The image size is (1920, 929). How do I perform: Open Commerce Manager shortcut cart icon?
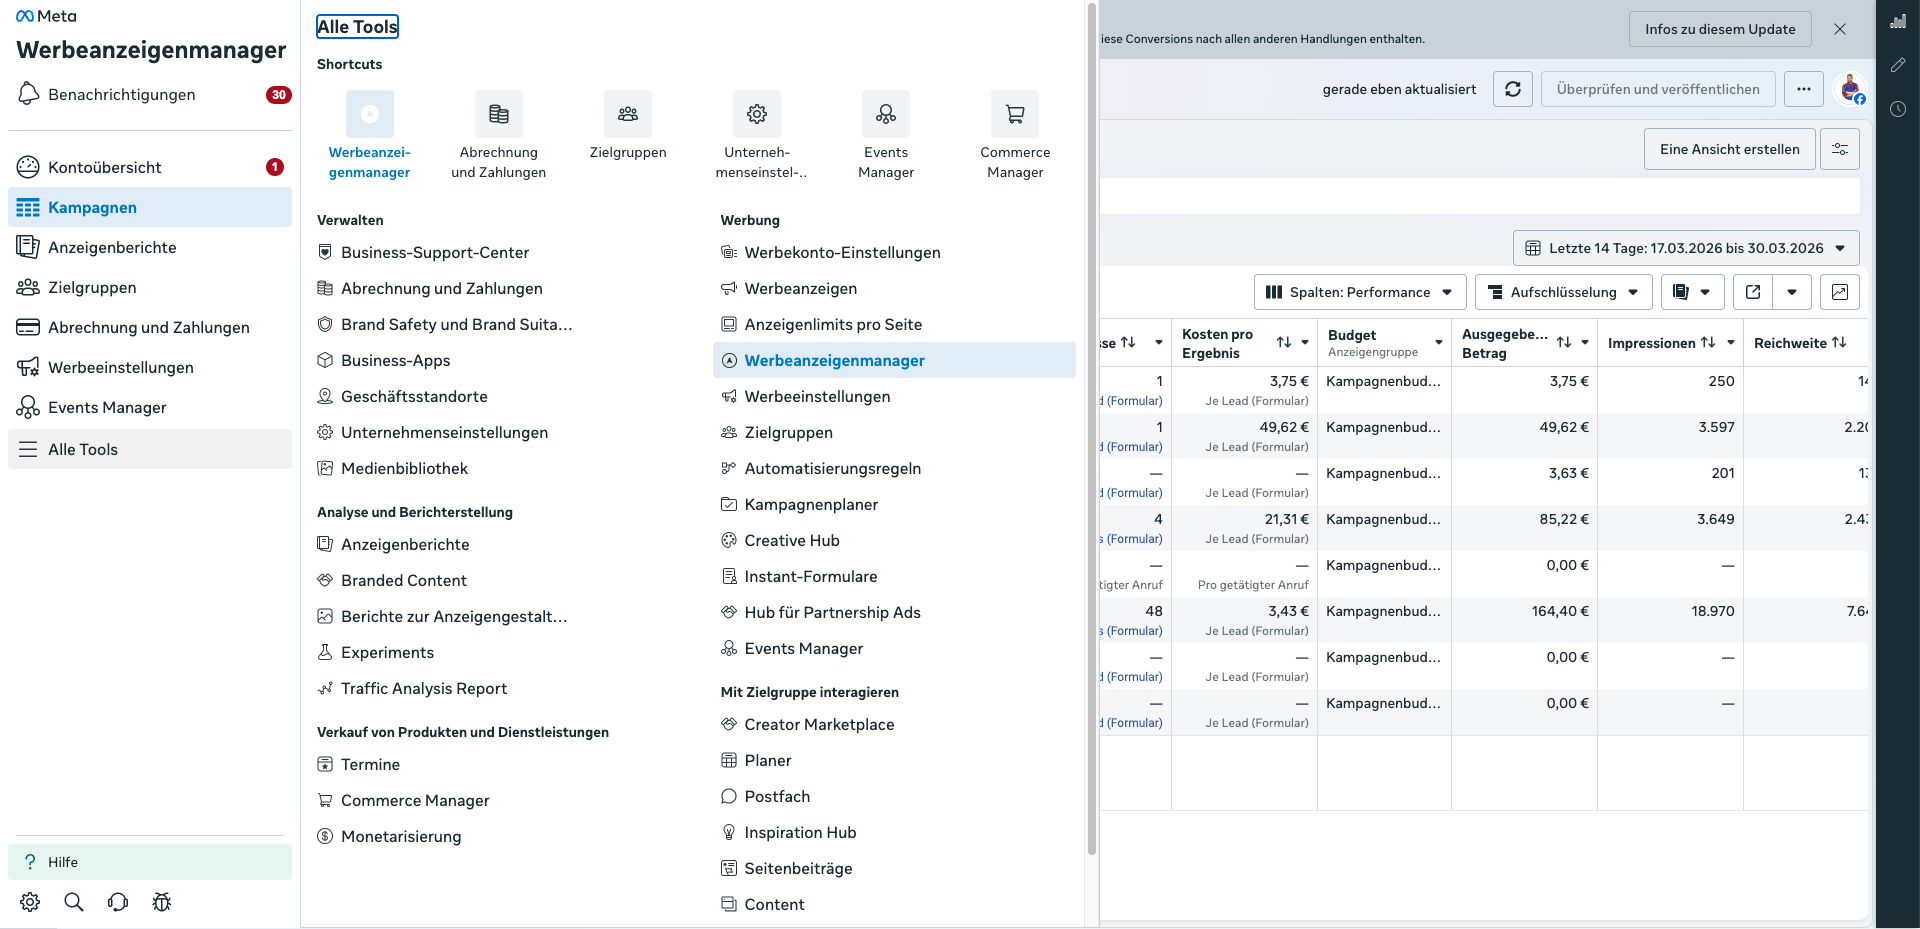coord(1015,114)
